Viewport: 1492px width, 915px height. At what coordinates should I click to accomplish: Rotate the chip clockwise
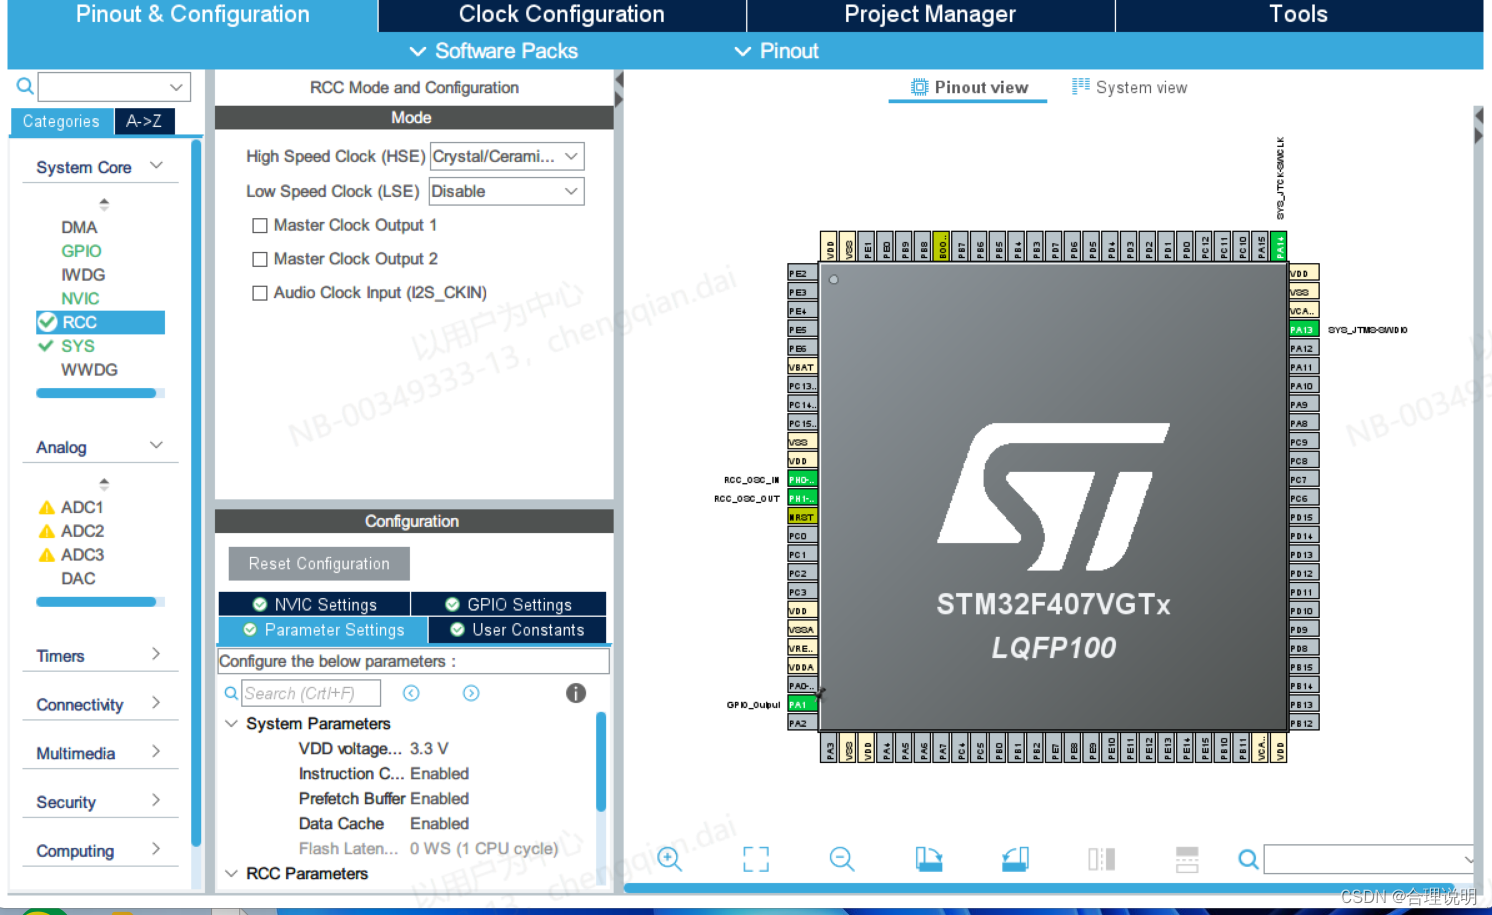click(x=929, y=858)
